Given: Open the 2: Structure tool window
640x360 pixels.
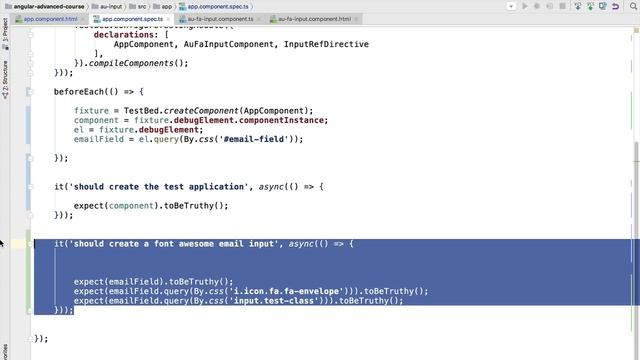Looking at the screenshot, I should [5, 80].
